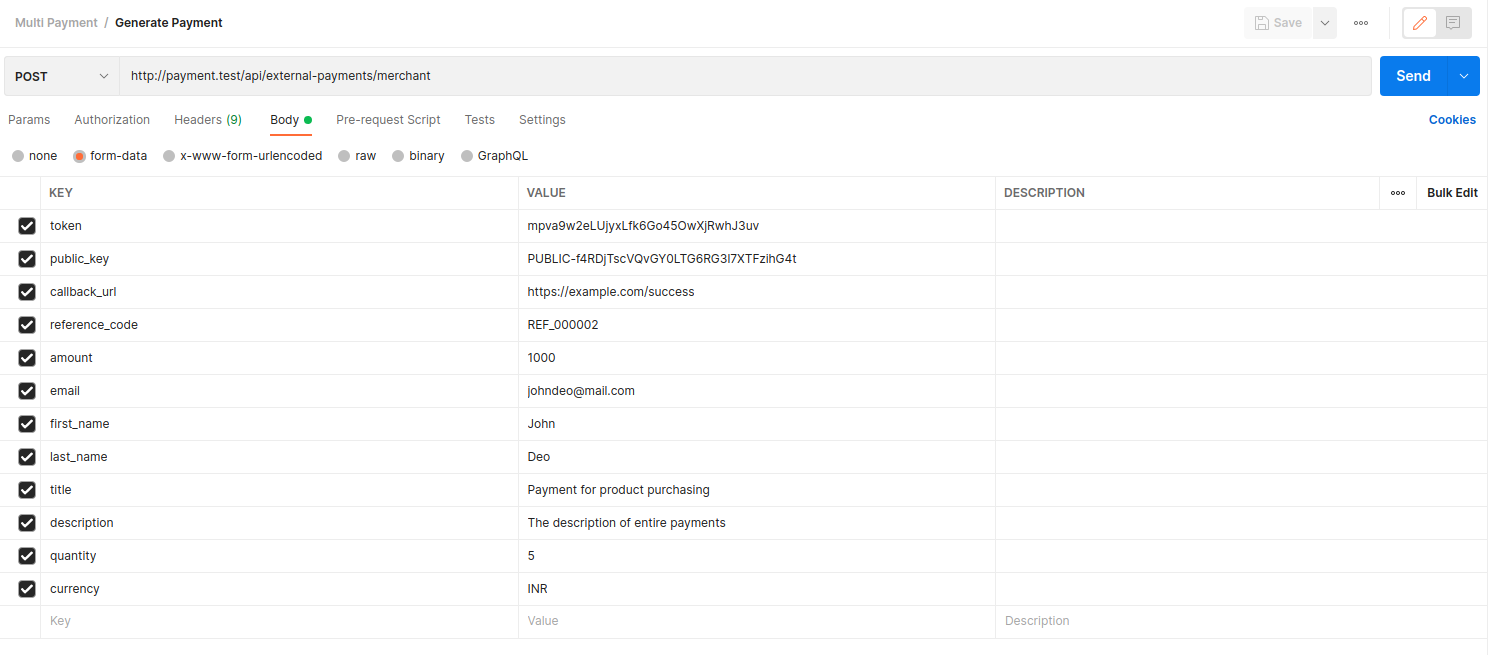
Task: Open the Pre-request Script tab
Action: coord(388,120)
